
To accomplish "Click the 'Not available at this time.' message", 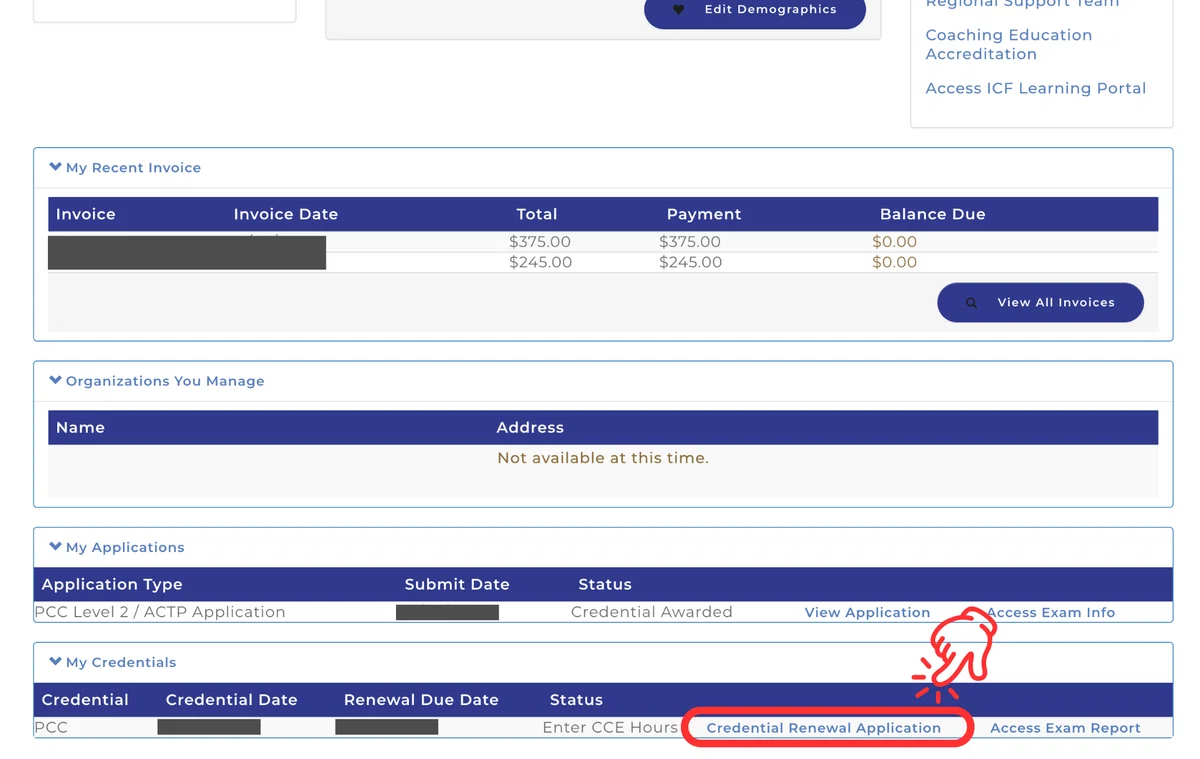I will click(603, 458).
